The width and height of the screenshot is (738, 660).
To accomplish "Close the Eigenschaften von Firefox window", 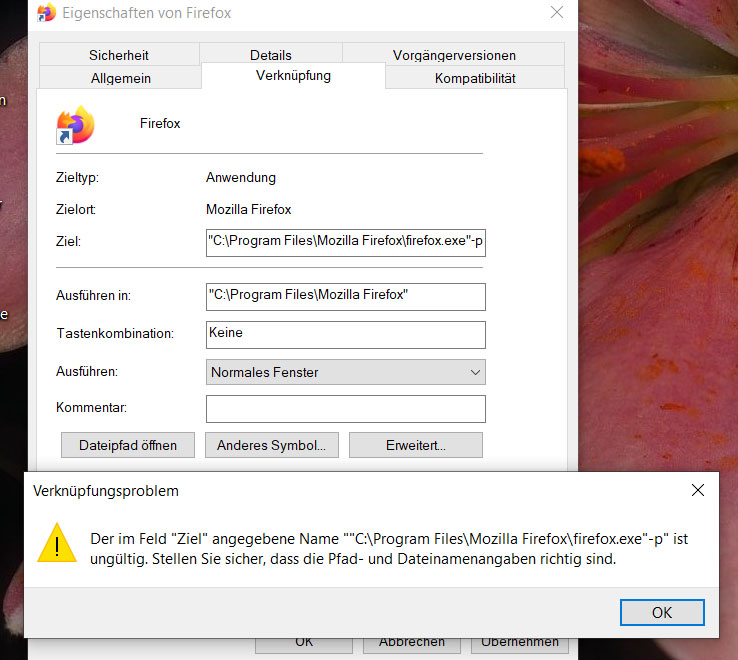I will (x=557, y=12).
